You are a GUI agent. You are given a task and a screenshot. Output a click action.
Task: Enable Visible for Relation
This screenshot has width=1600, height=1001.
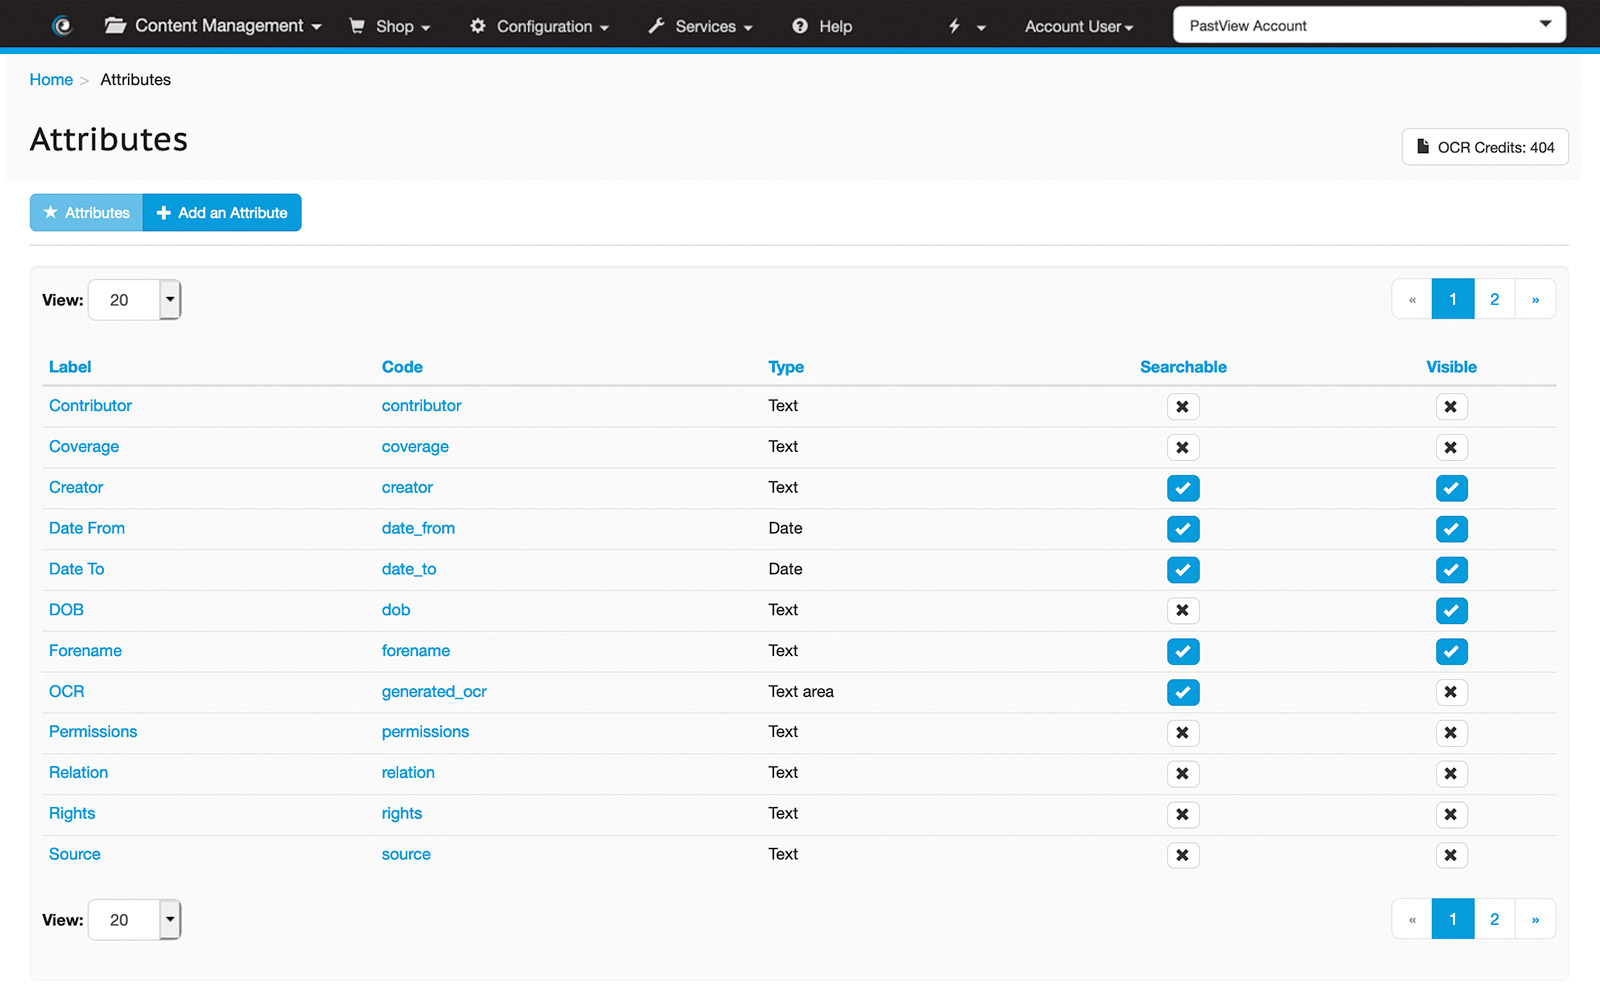click(1451, 774)
